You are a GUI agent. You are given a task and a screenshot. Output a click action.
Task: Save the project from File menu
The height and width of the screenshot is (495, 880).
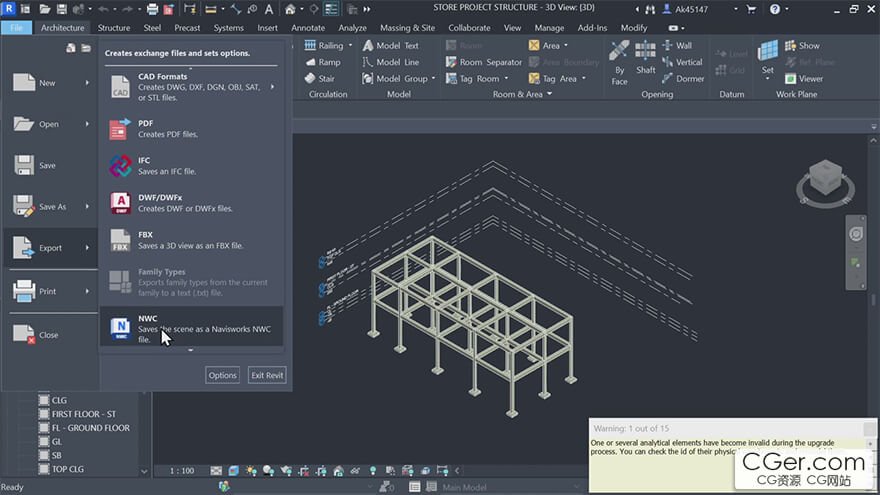tap(51, 166)
